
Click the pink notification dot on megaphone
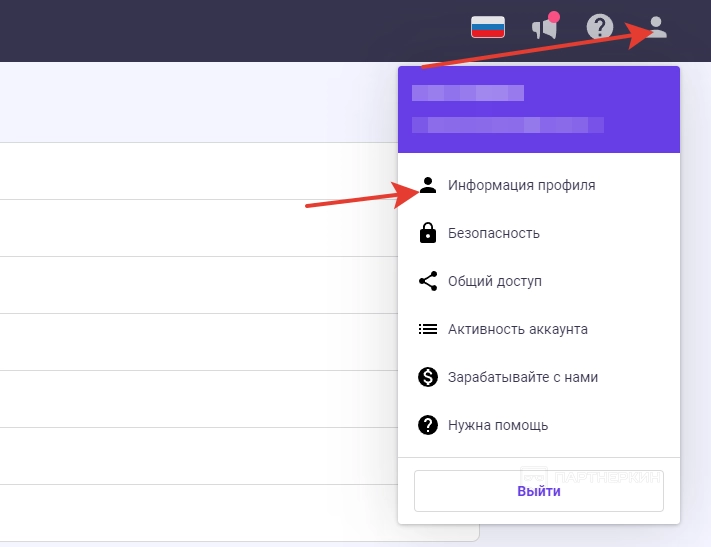pyautogui.click(x=554, y=17)
